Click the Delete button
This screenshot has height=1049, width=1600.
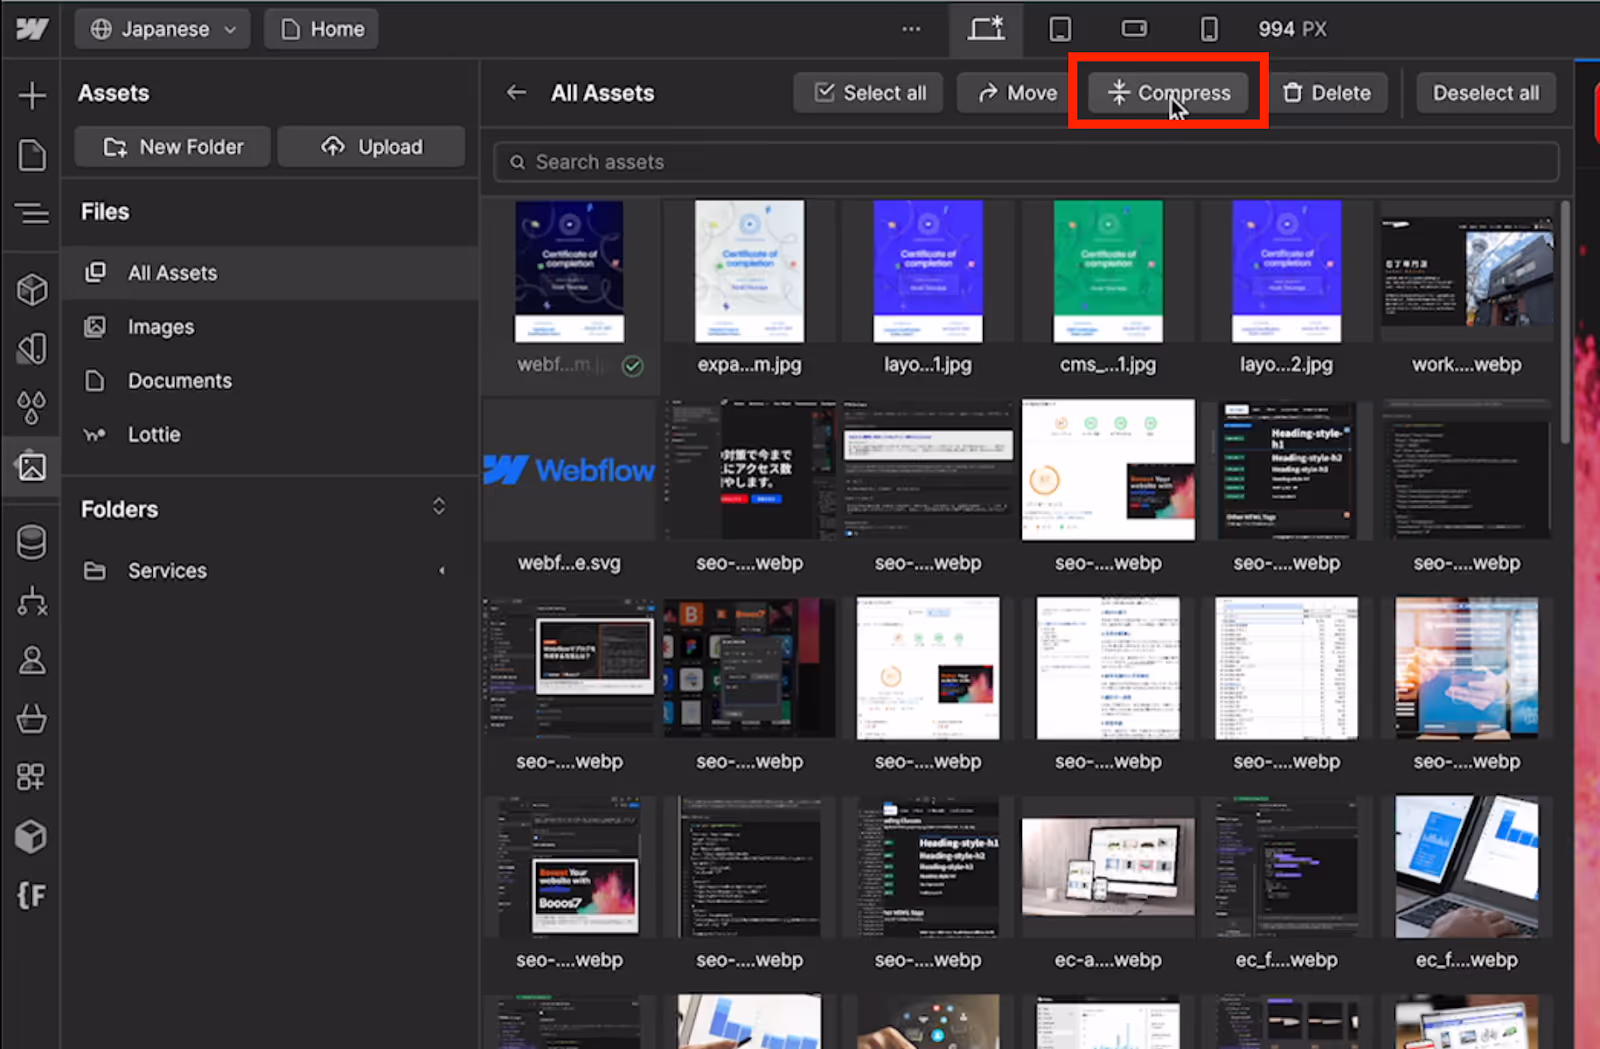pos(1327,93)
